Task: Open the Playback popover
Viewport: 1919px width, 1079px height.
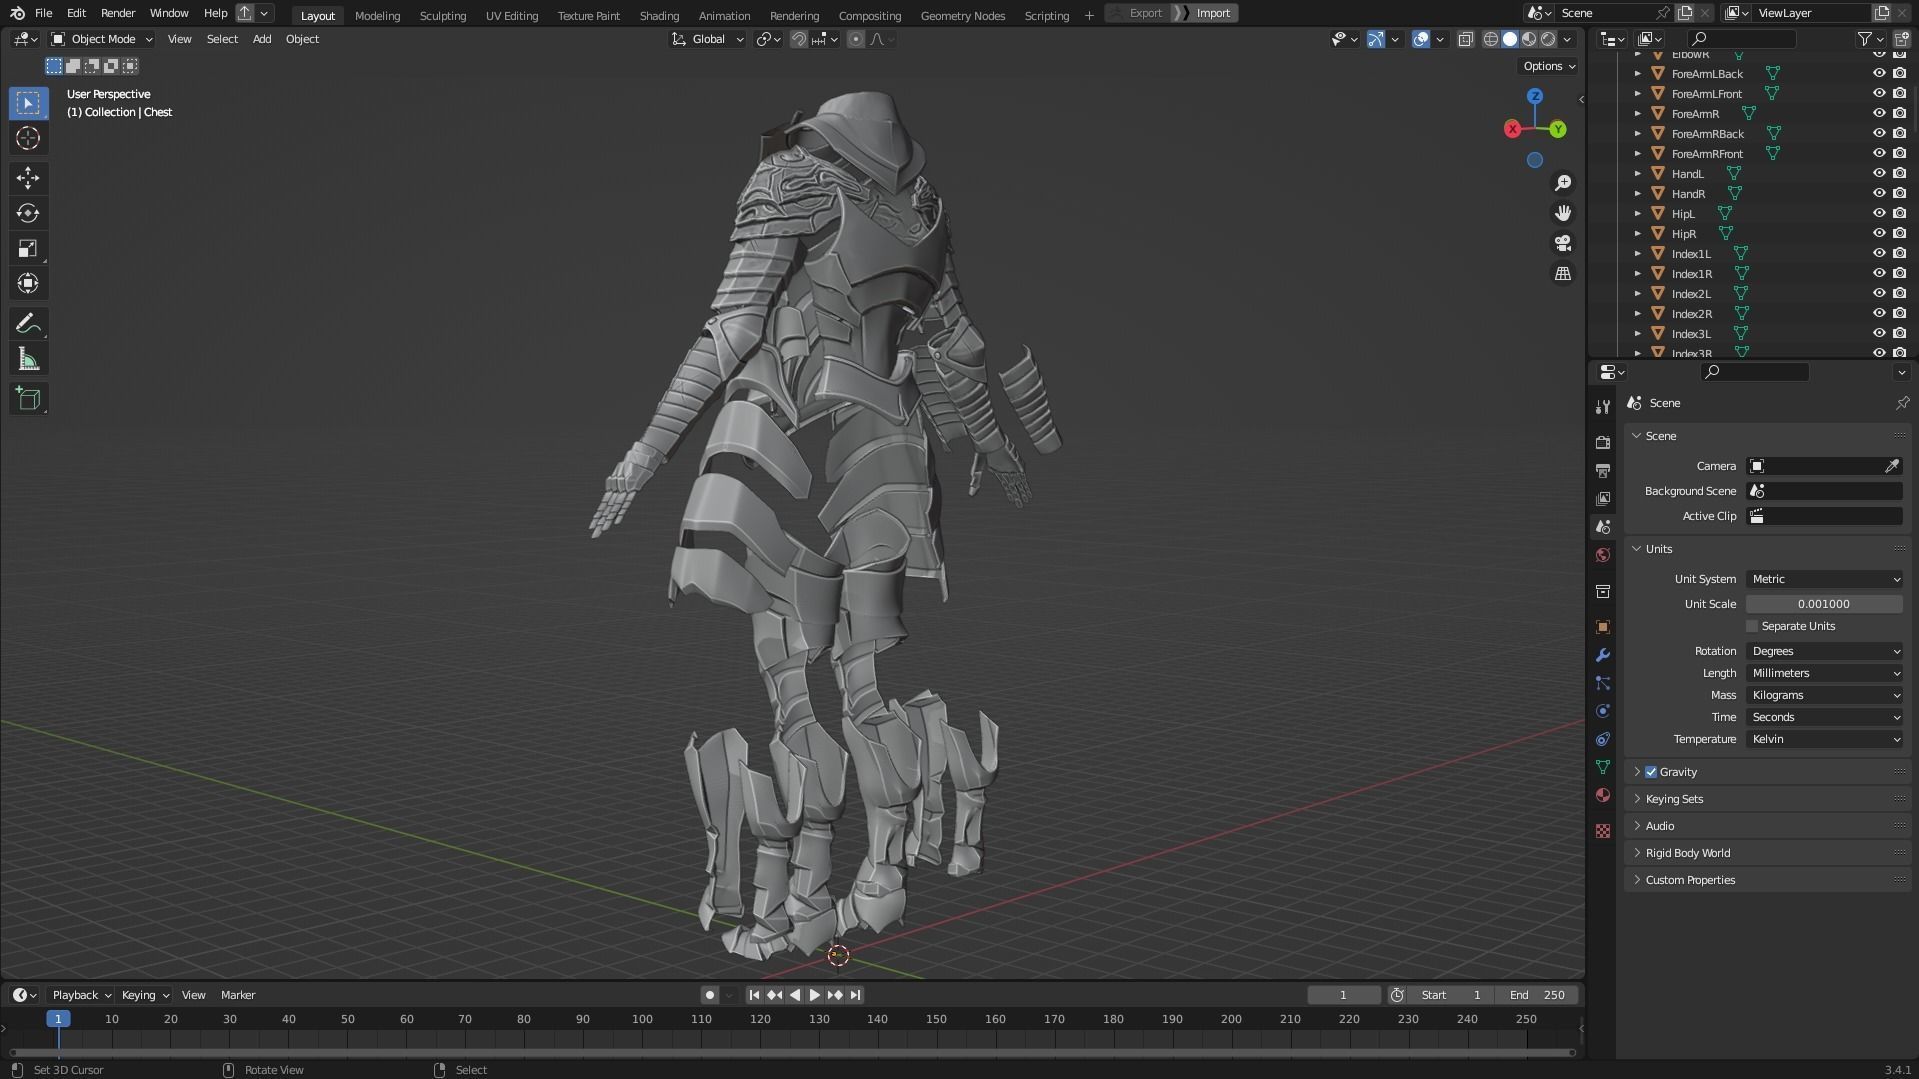Action: pyautogui.click(x=81, y=995)
